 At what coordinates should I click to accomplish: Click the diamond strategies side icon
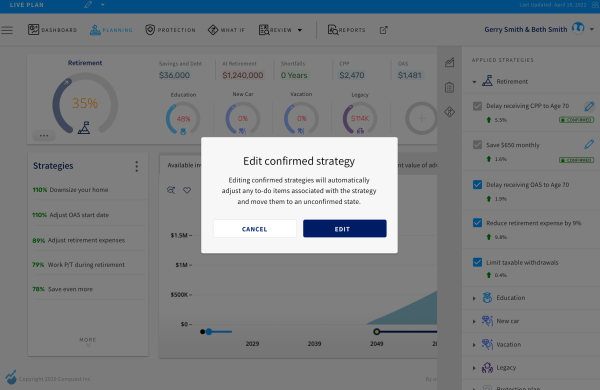point(449,112)
